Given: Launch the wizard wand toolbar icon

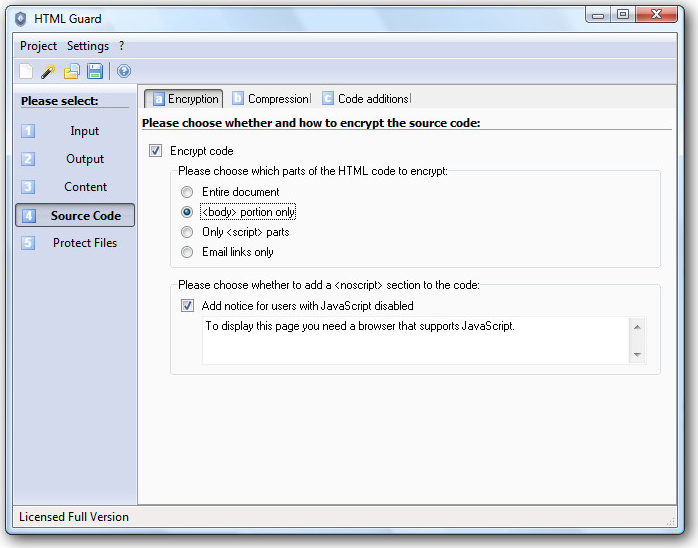Looking at the screenshot, I should [49, 71].
